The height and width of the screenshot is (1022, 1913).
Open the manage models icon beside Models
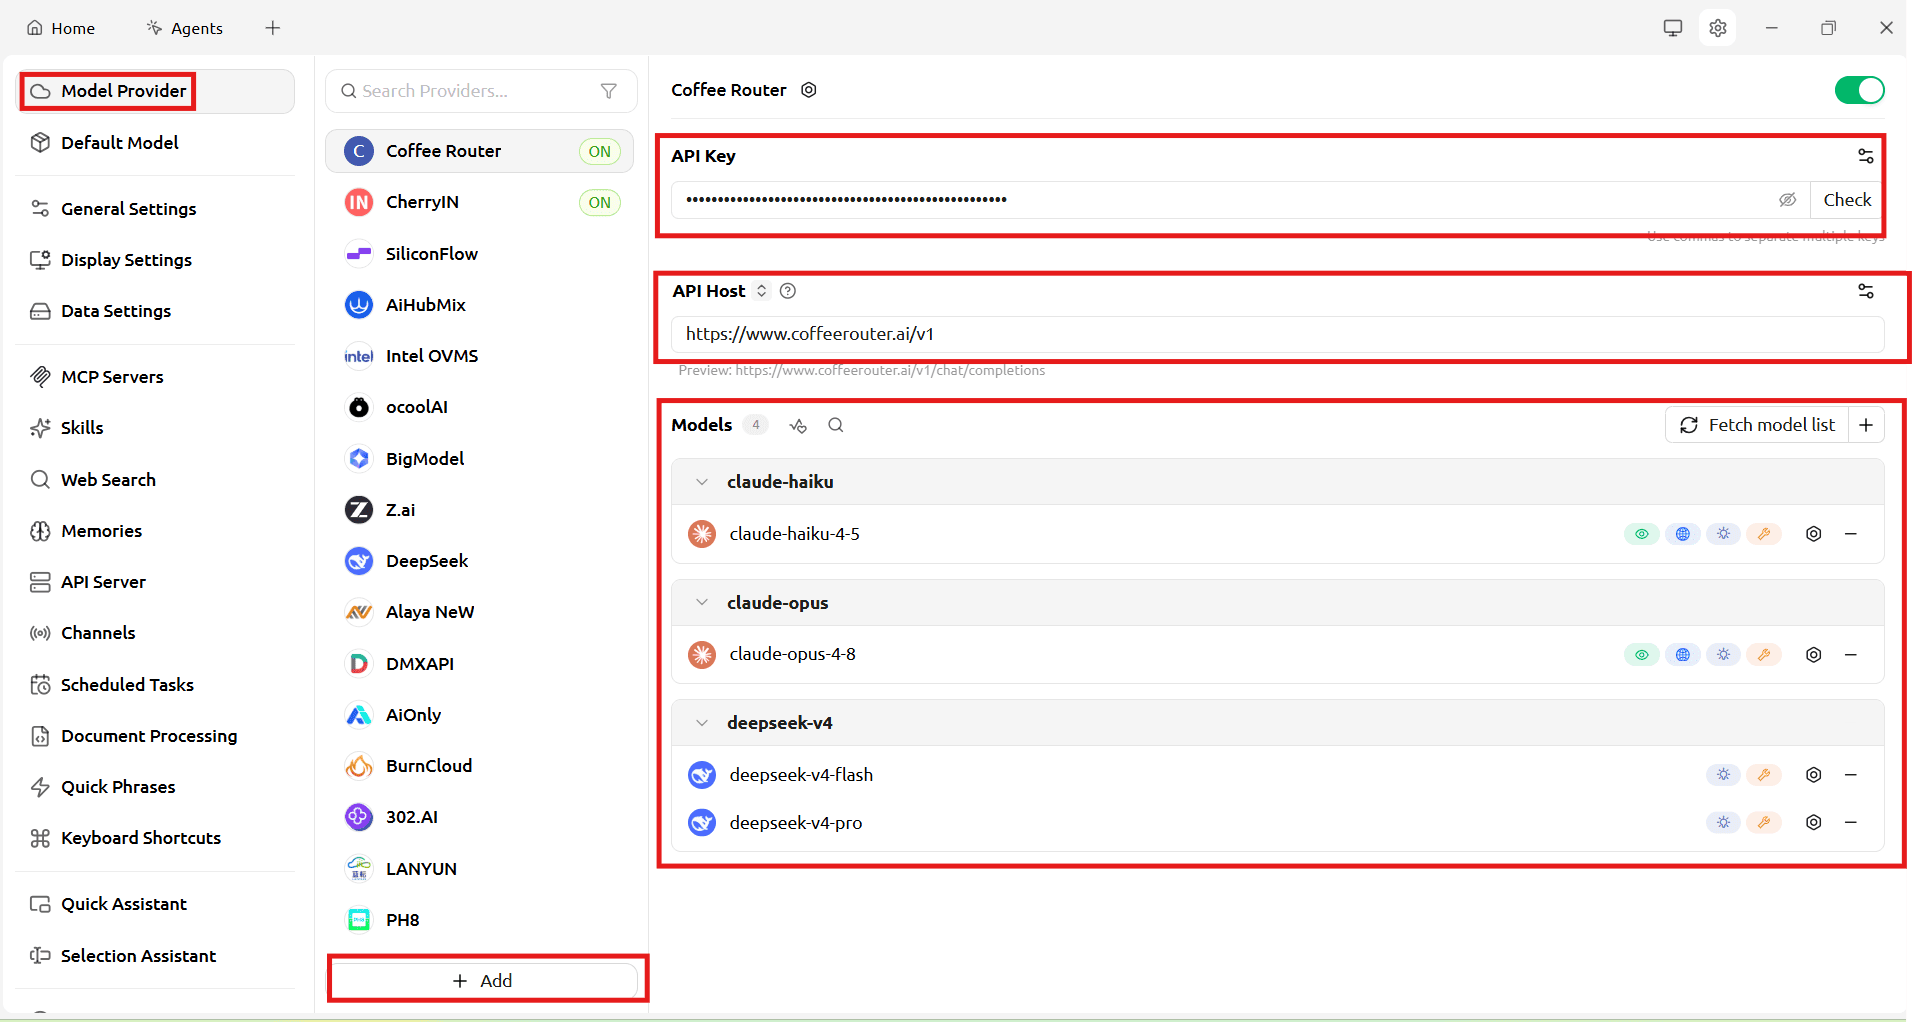[x=798, y=426]
